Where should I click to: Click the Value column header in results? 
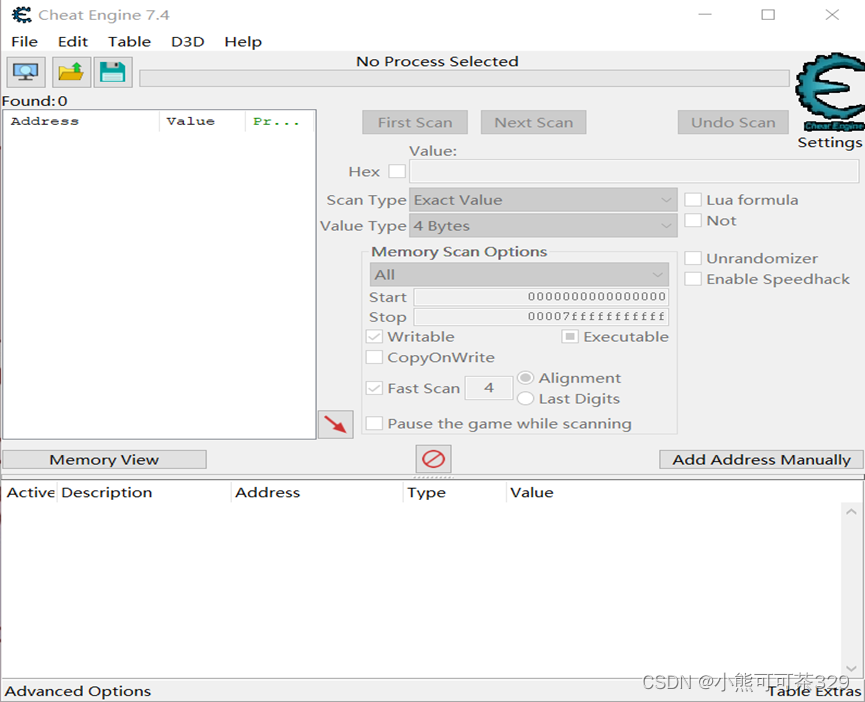pos(202,121)
